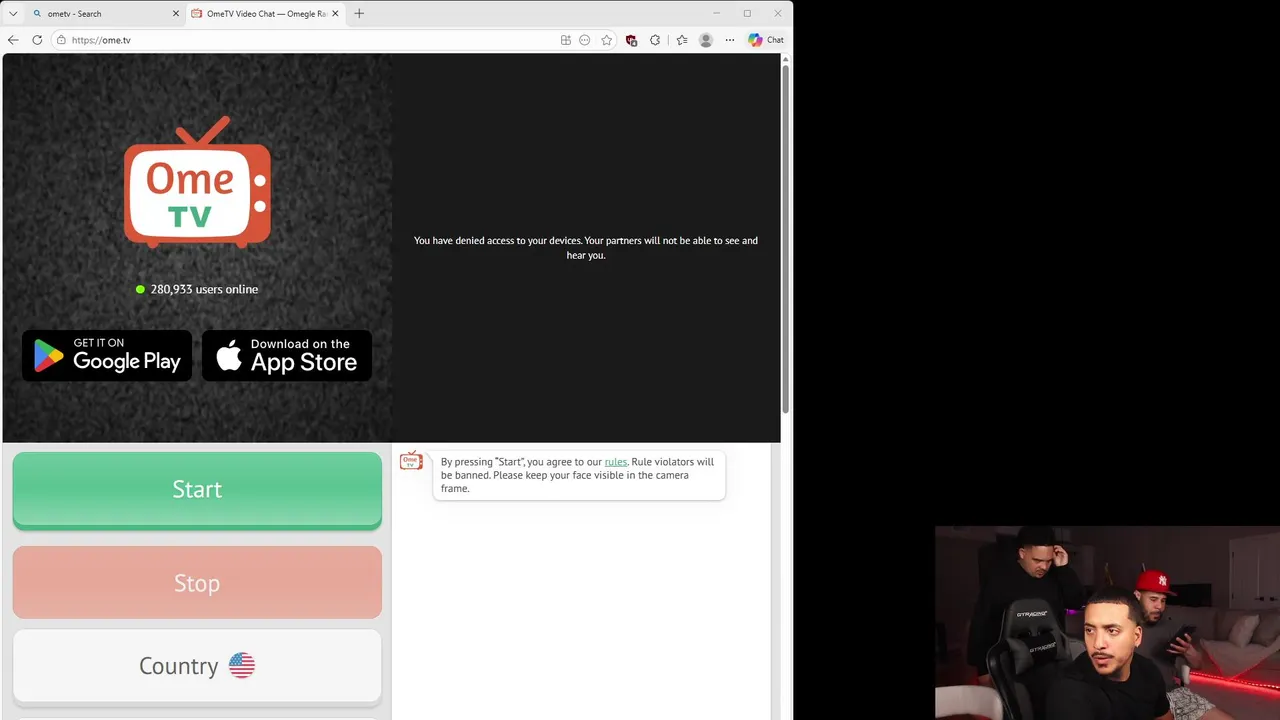Open Copilot Chat button

(x=766, y=40)
